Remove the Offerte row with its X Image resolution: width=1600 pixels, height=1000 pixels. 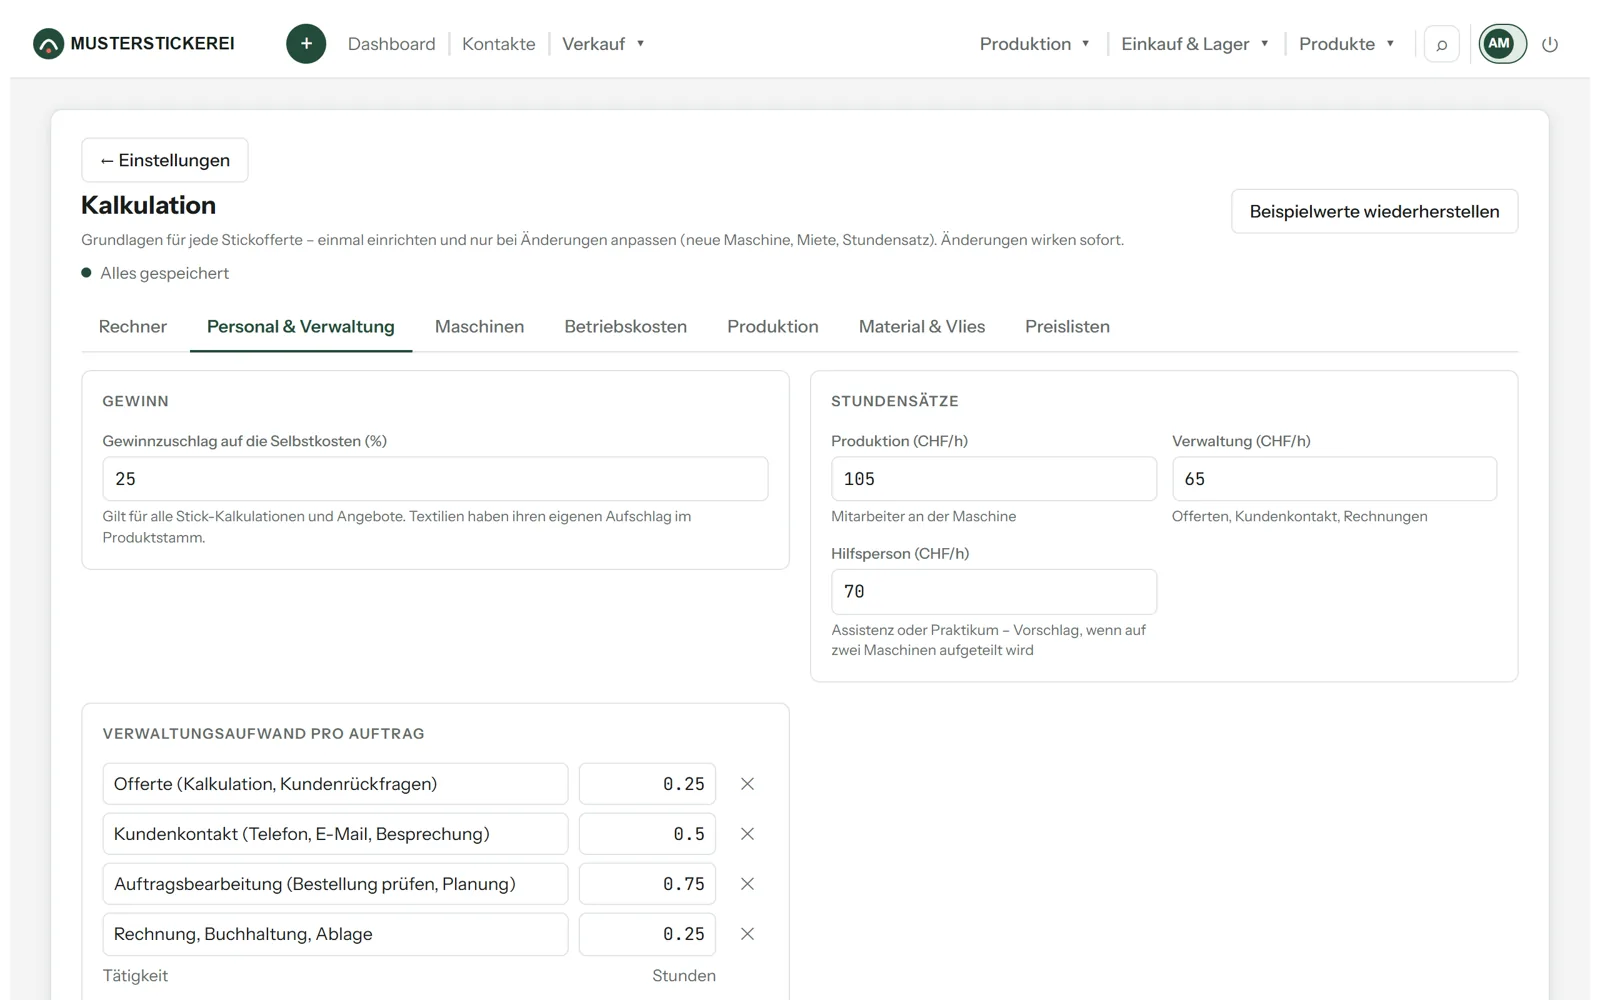[747, 784]
